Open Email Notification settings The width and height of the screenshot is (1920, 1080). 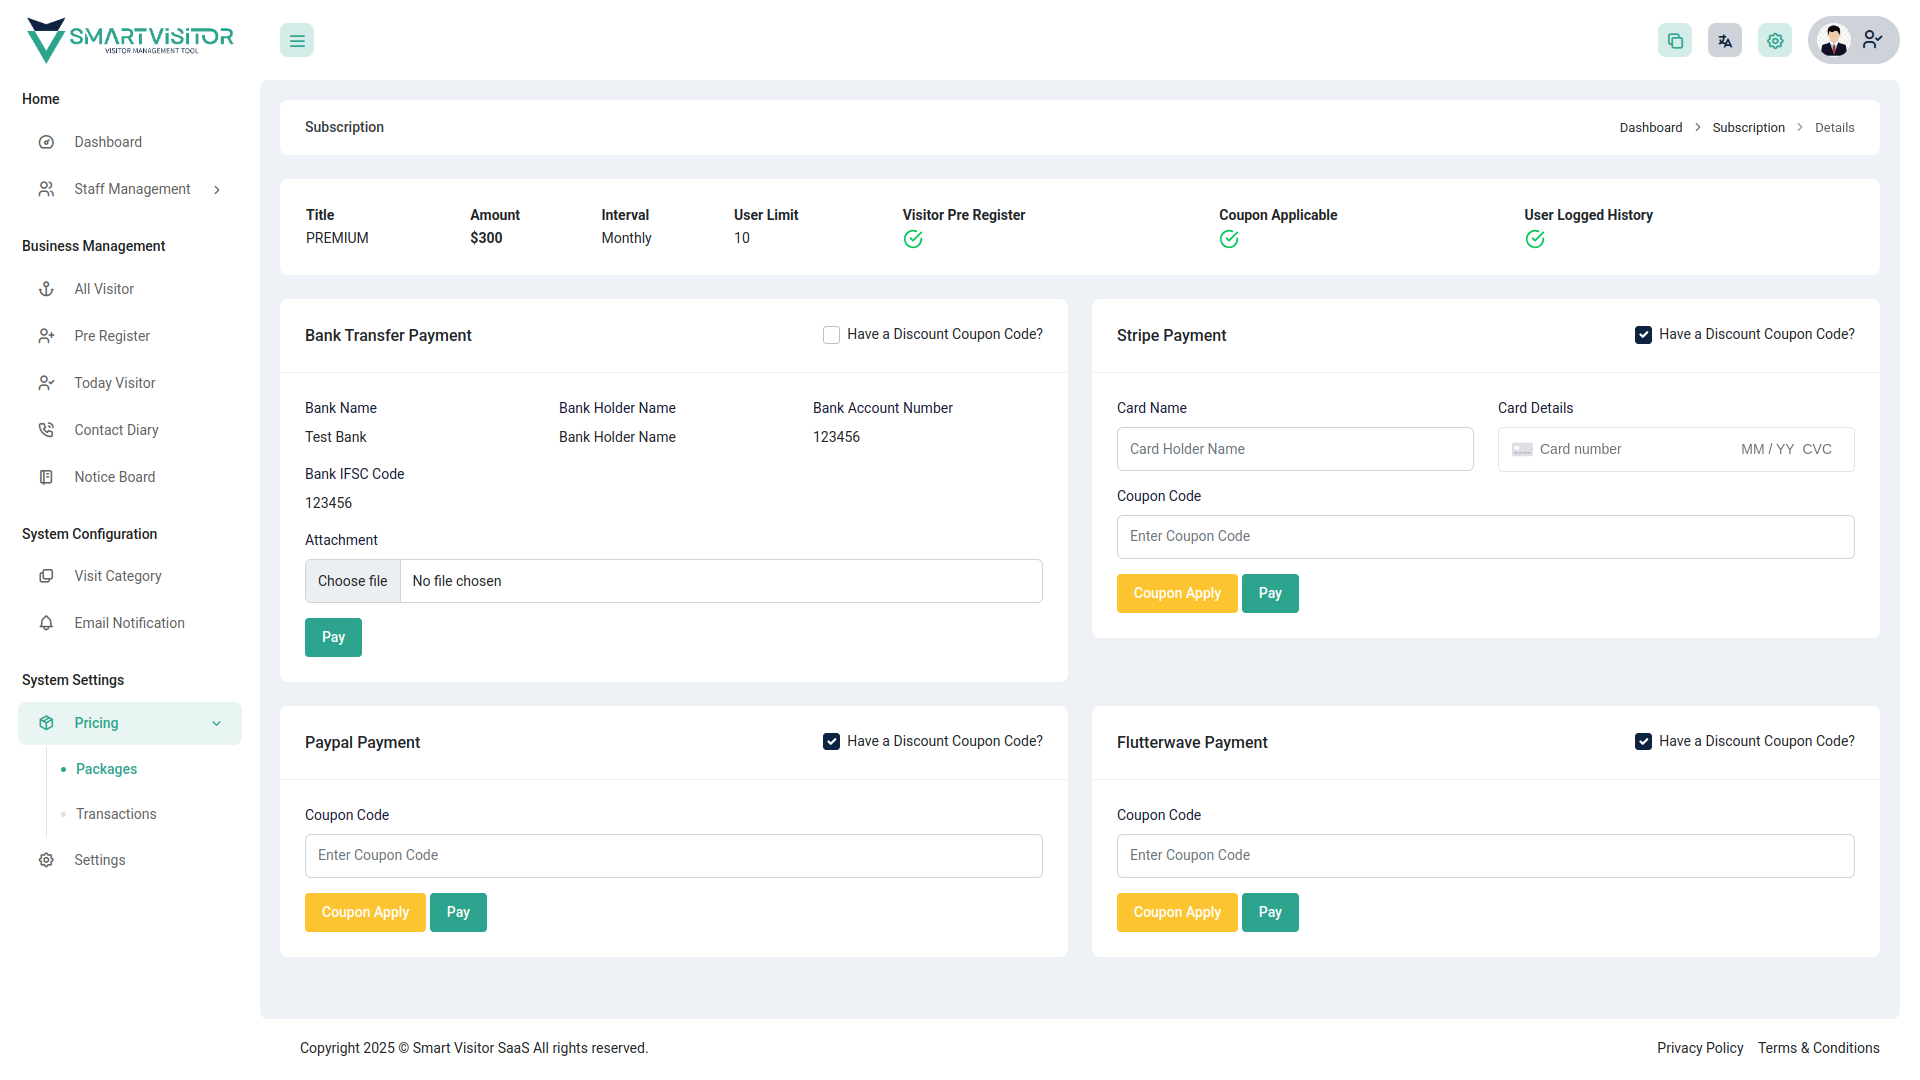(129, 622)
